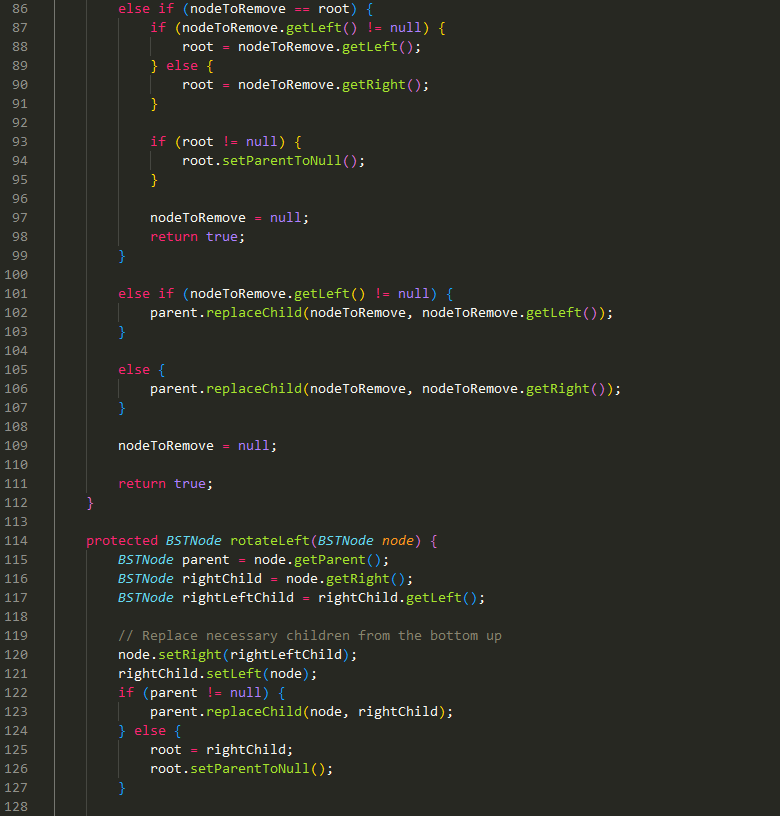Click the closing brace on line 95
Screen dimensions: 780x816
point(154,180)
